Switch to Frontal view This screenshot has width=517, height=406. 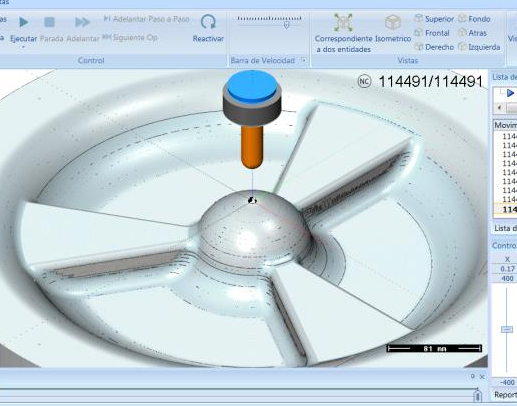click(432, 33)
